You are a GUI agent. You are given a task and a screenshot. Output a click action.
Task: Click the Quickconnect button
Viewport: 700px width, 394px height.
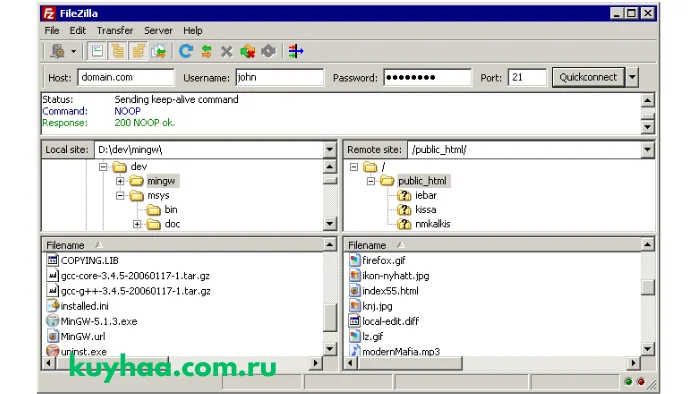tap(588, 77)
